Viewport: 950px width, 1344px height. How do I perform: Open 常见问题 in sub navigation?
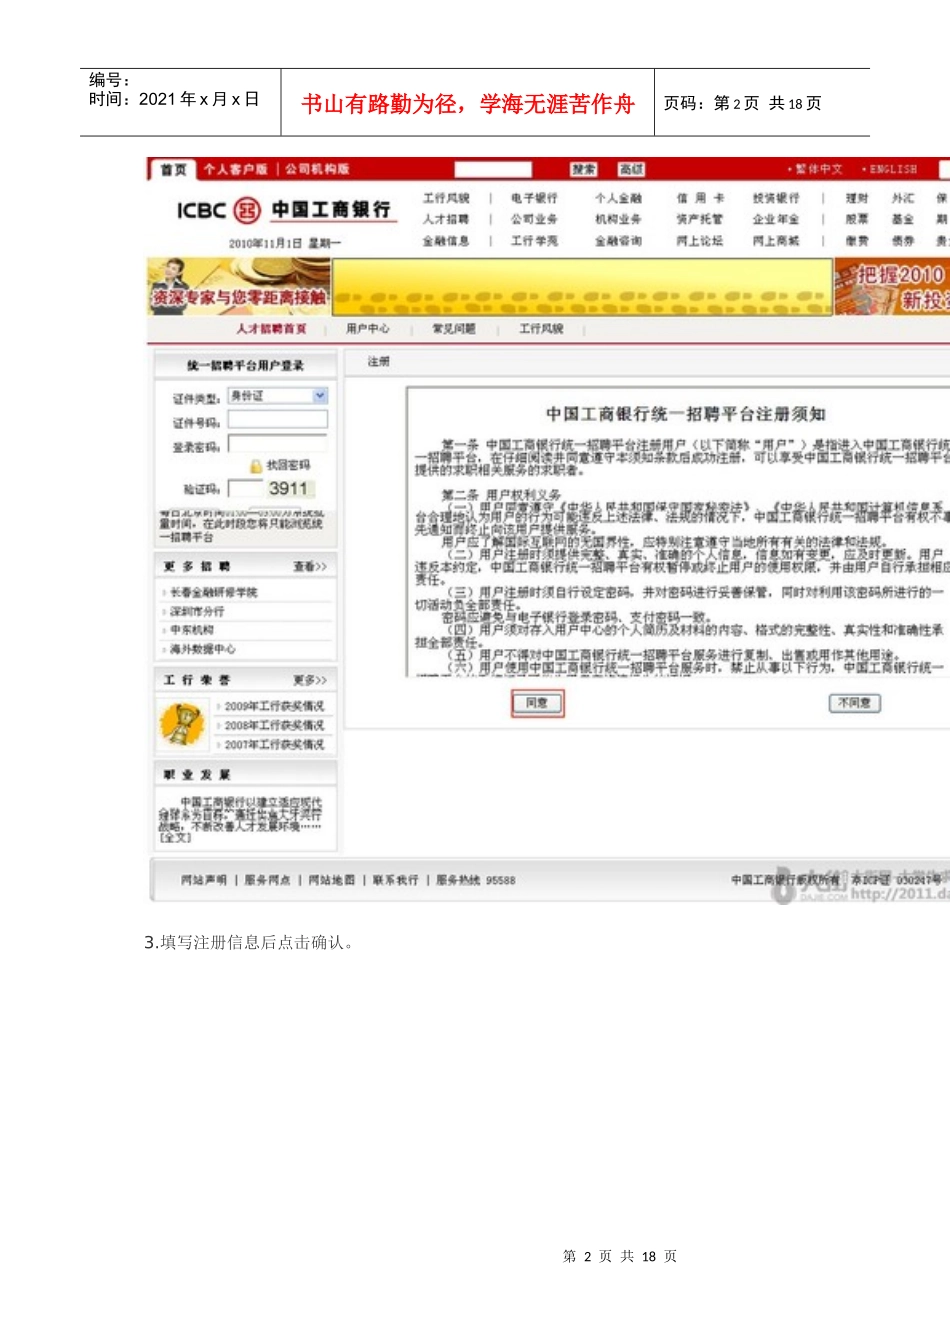pyautogui.click(x=454, y=329)
